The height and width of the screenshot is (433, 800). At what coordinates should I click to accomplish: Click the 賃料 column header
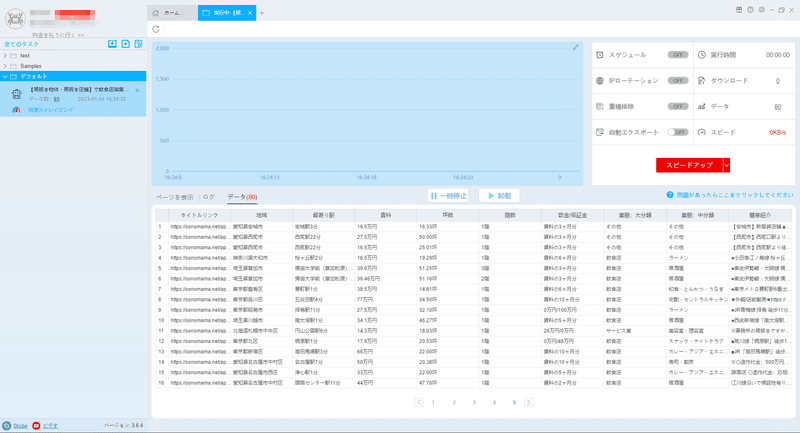pyautogui.click(x=386, y=215)
